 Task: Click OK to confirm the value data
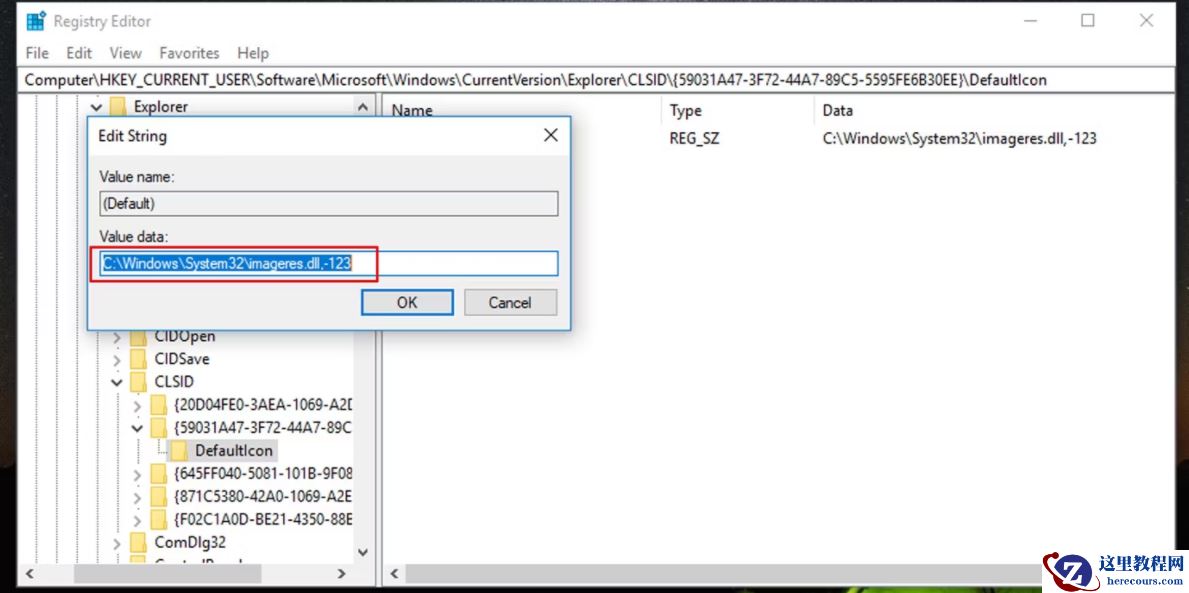pyautogui.click(x=406, y=302)
